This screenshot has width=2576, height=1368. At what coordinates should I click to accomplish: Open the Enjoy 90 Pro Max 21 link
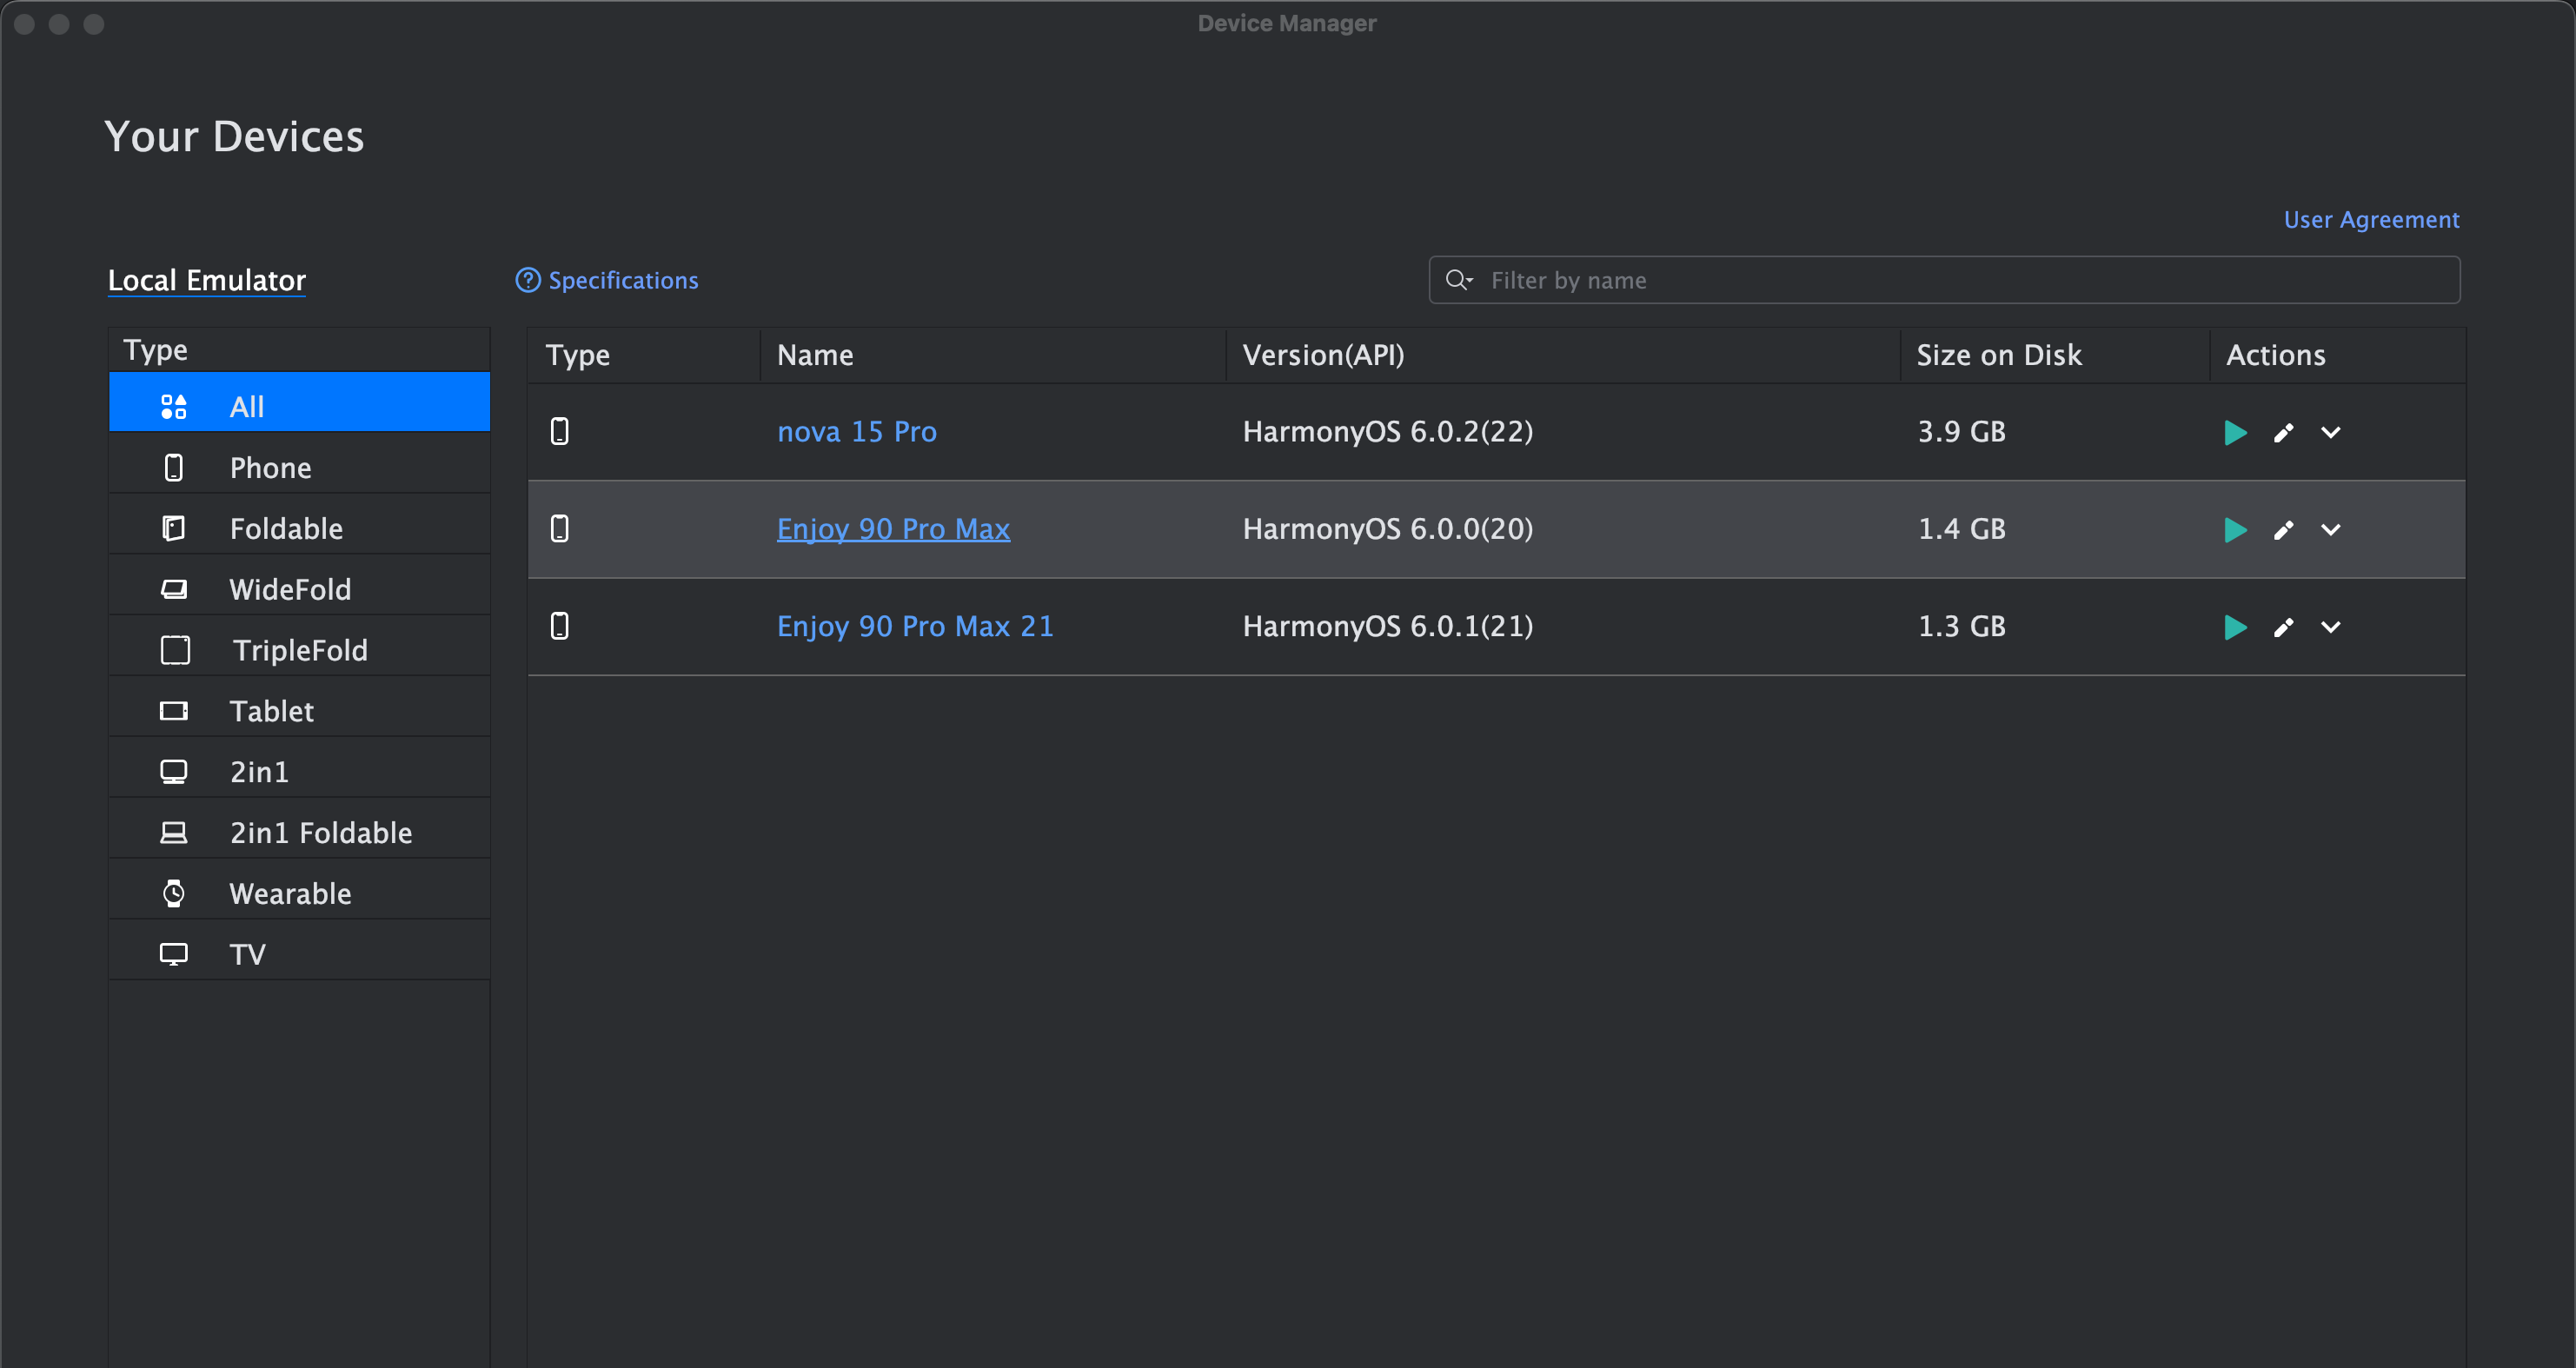(915, 626)
